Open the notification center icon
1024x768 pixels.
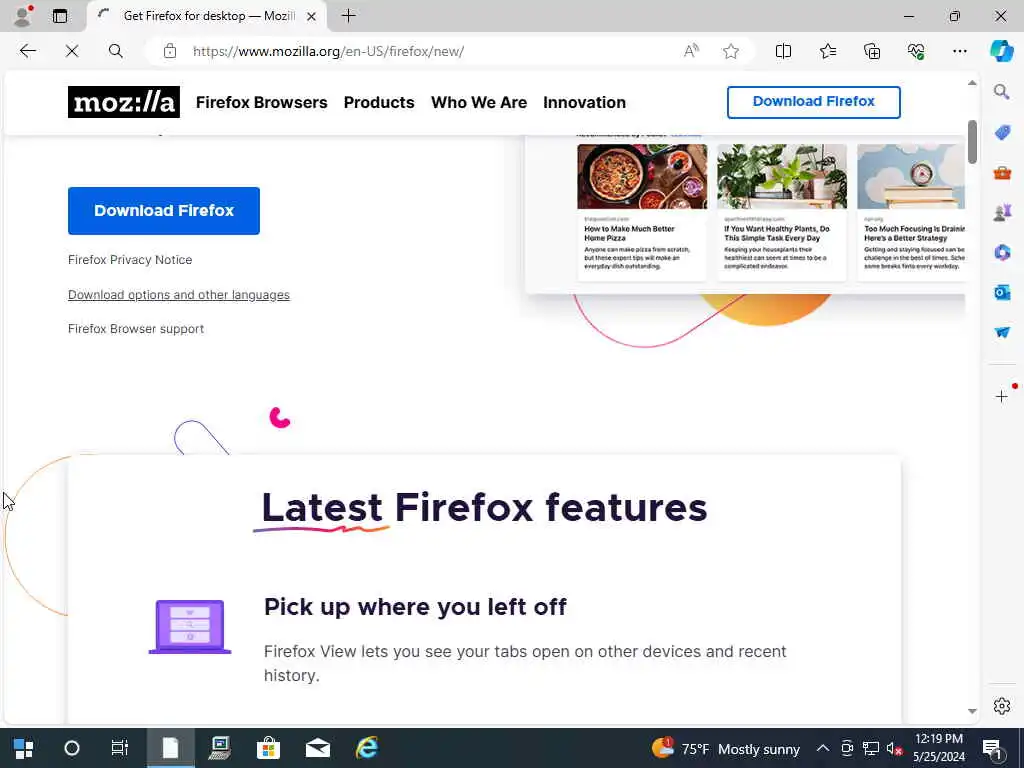993,748
